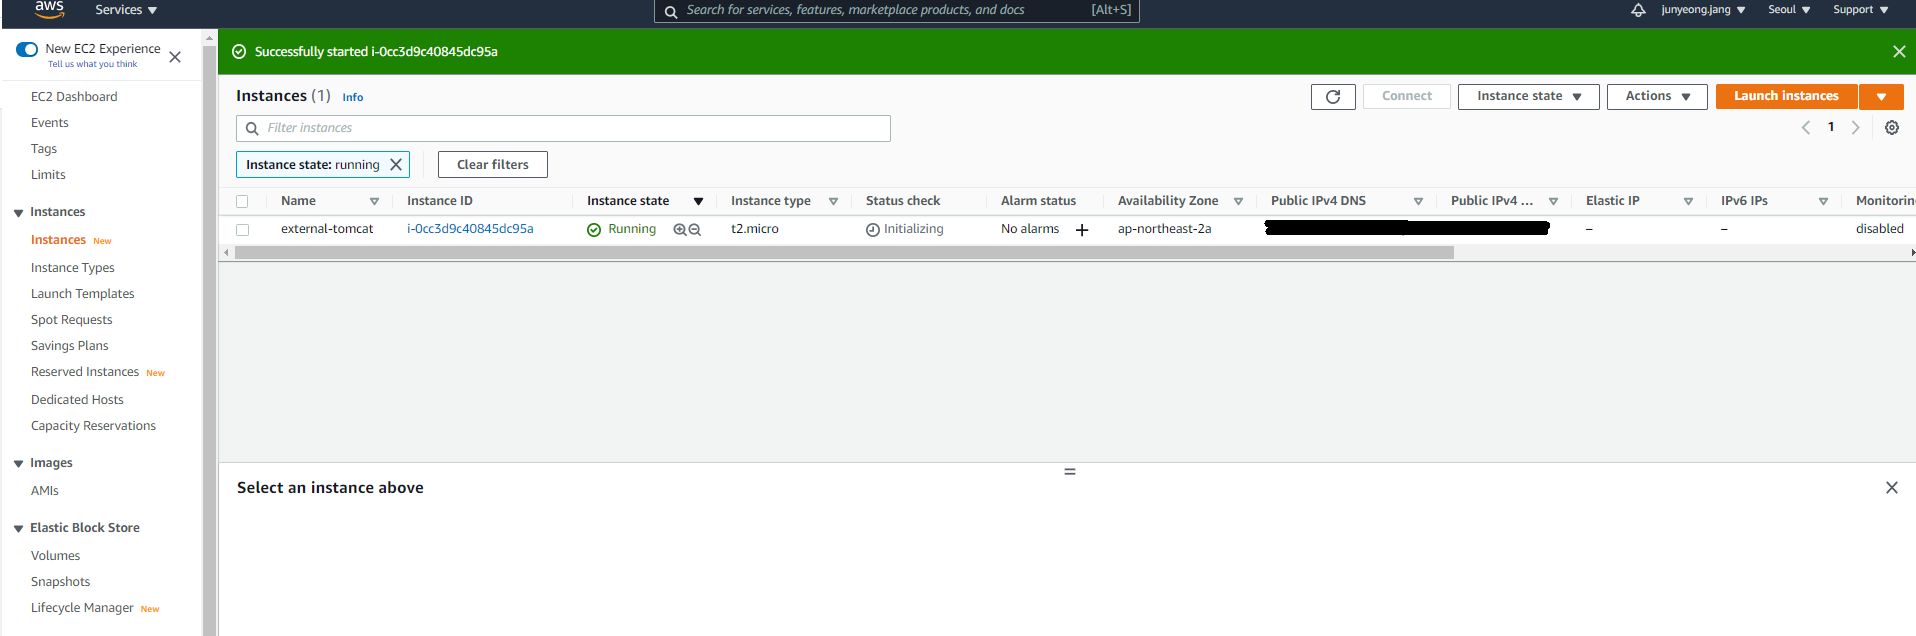Open Savings Plans in sidebar

pyautogui.click(x=70, y=346)
